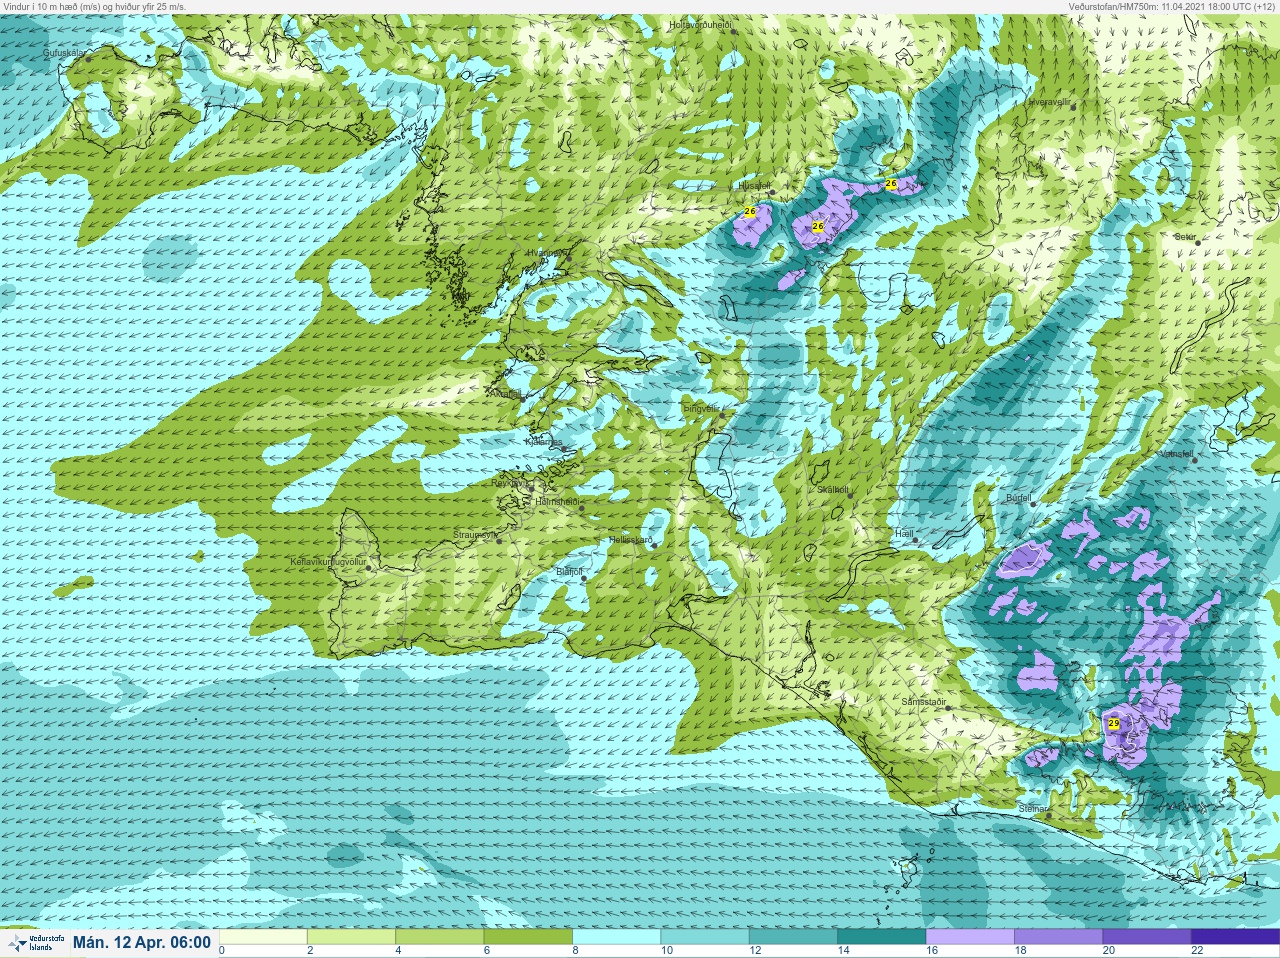Click the Mán. 12 Apr. 06:00 date label
Image resolution: width=1280 pixels, height=958 pixels.
(142, 942)
